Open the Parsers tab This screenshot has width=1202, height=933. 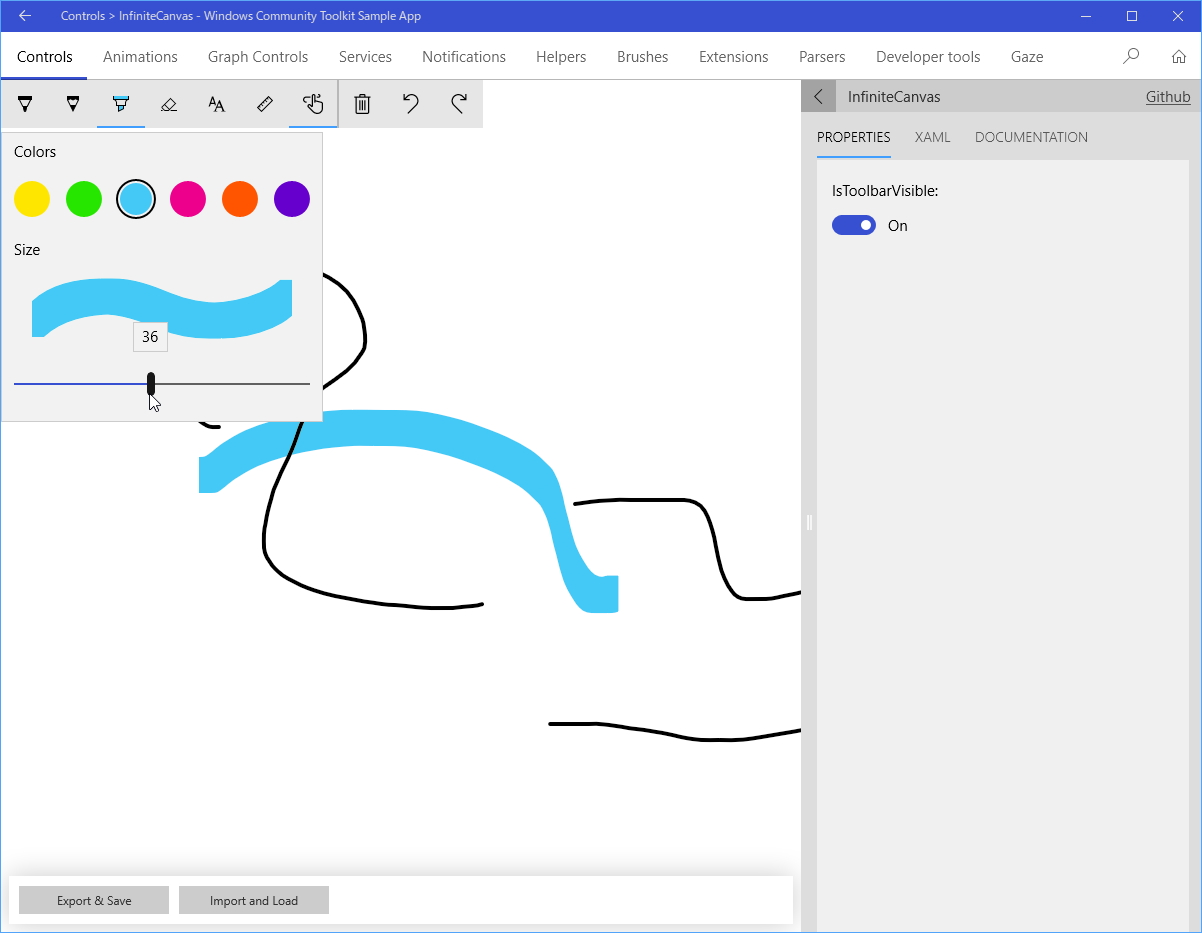(x=822, y=57)
